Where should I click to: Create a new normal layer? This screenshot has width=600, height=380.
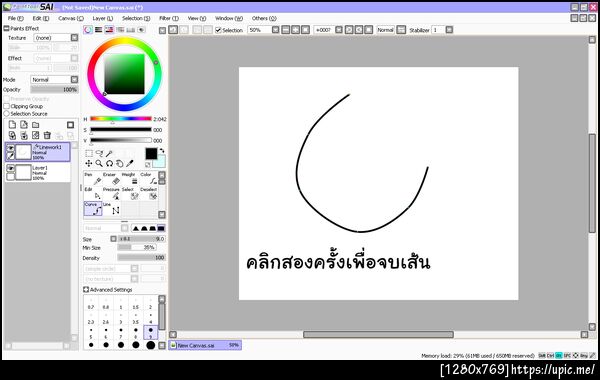[12, 125]
